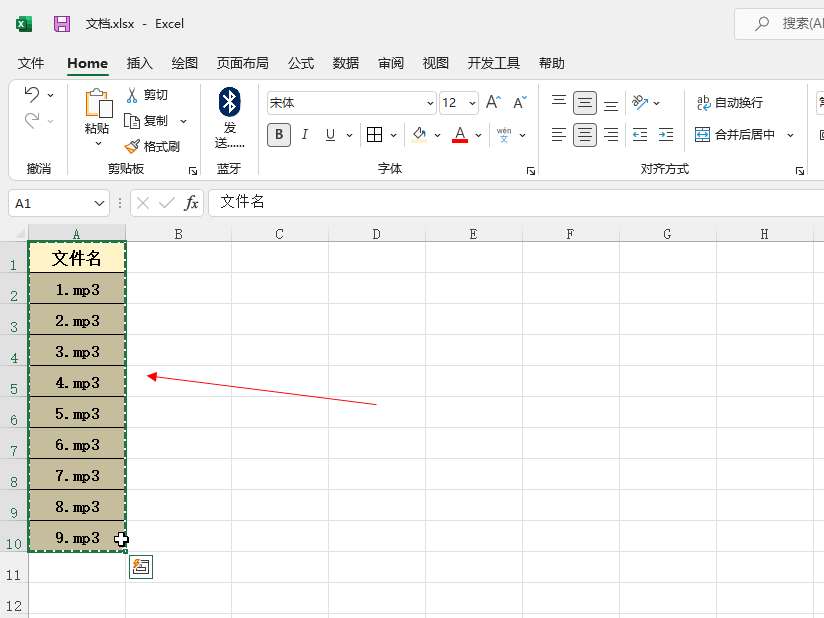
Task: Apply cell borders icon
Action: click(x=374, y=135)
